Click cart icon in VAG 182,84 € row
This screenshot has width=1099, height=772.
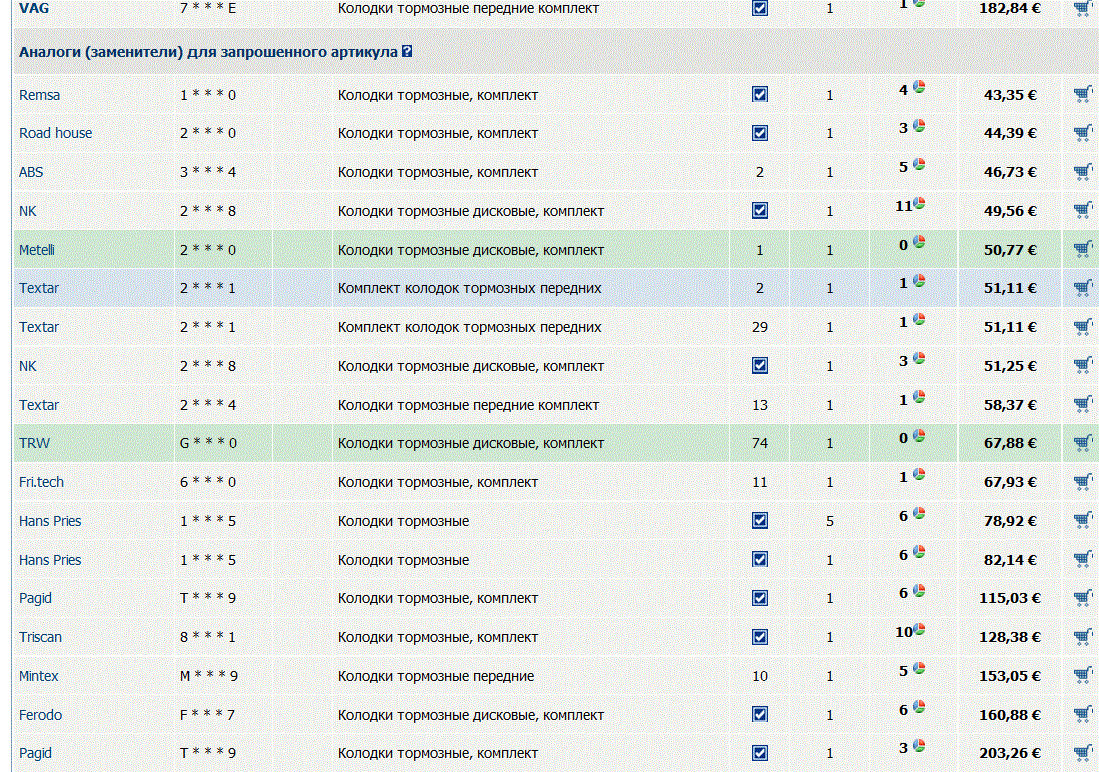(1082, 9)
